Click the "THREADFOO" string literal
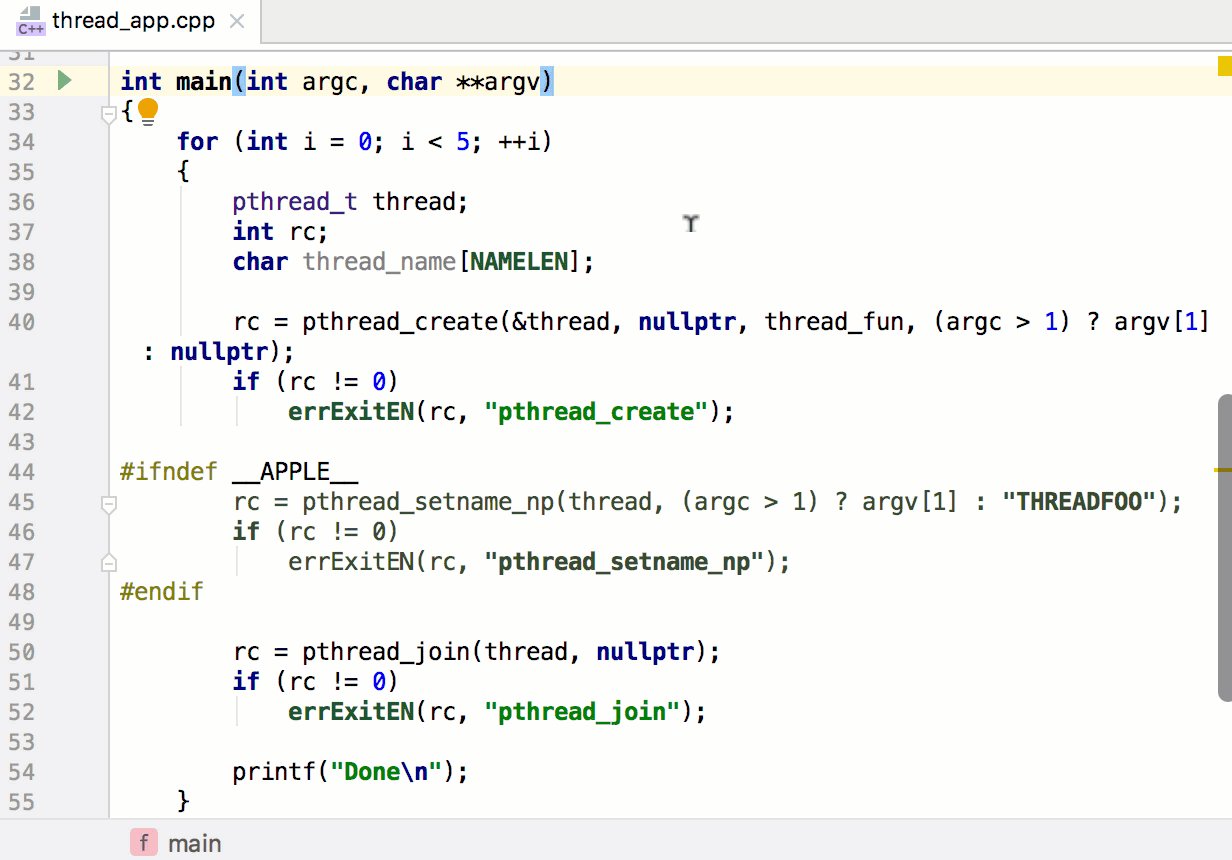Image resolution: width=1232 pixels, height=860 pixels. tap(1086, 502)
